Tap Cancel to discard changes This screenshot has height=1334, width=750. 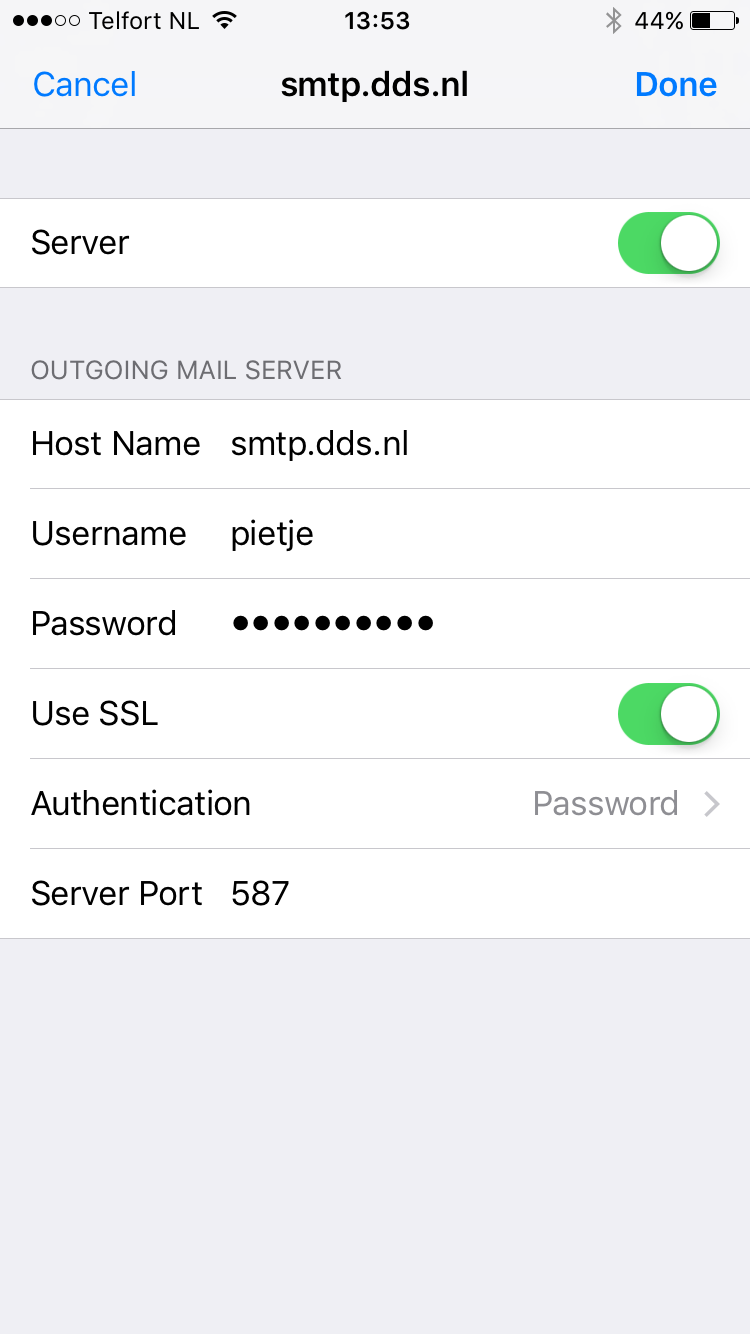coord(85,84)
